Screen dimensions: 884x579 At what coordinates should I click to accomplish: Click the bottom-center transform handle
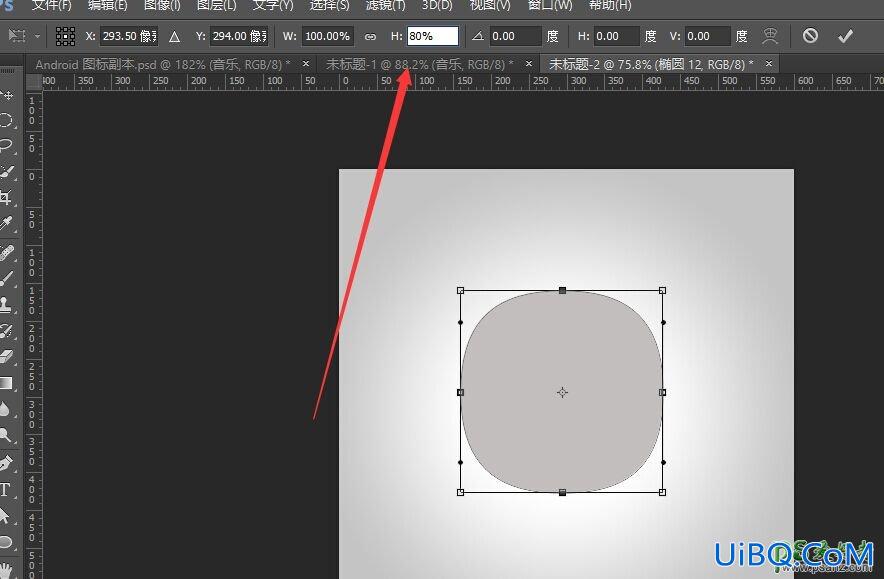[x=562, y=492]
